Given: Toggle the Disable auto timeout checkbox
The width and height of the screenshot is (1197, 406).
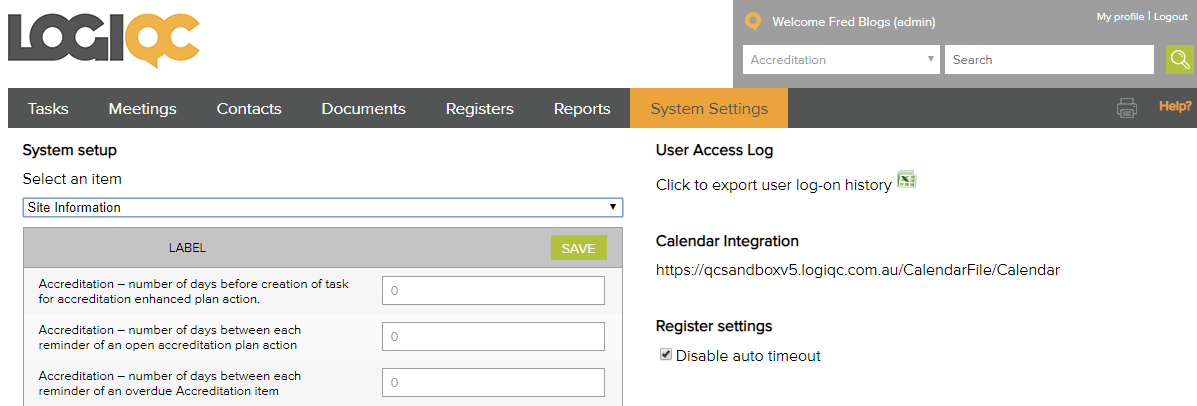Looking at the screenshot, I should [666, 355].
